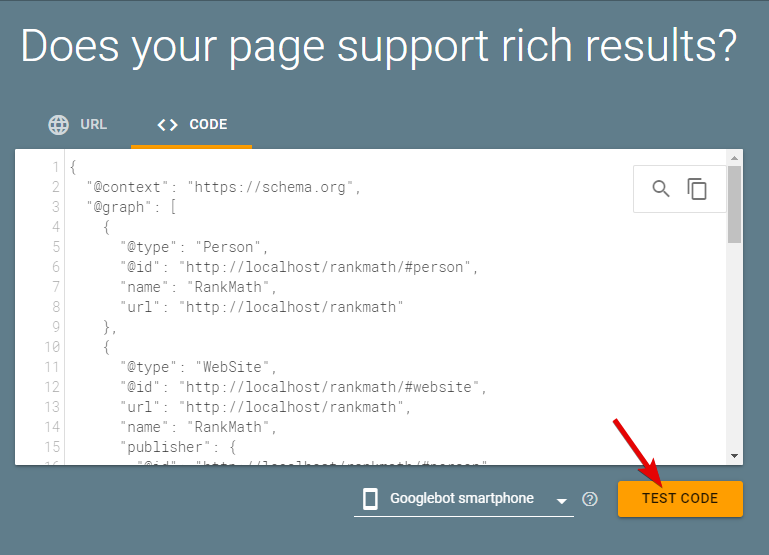Viewport: 769px width, 555px height.
Task: Click the "url" line on line 13
Action: click(266, 407)
